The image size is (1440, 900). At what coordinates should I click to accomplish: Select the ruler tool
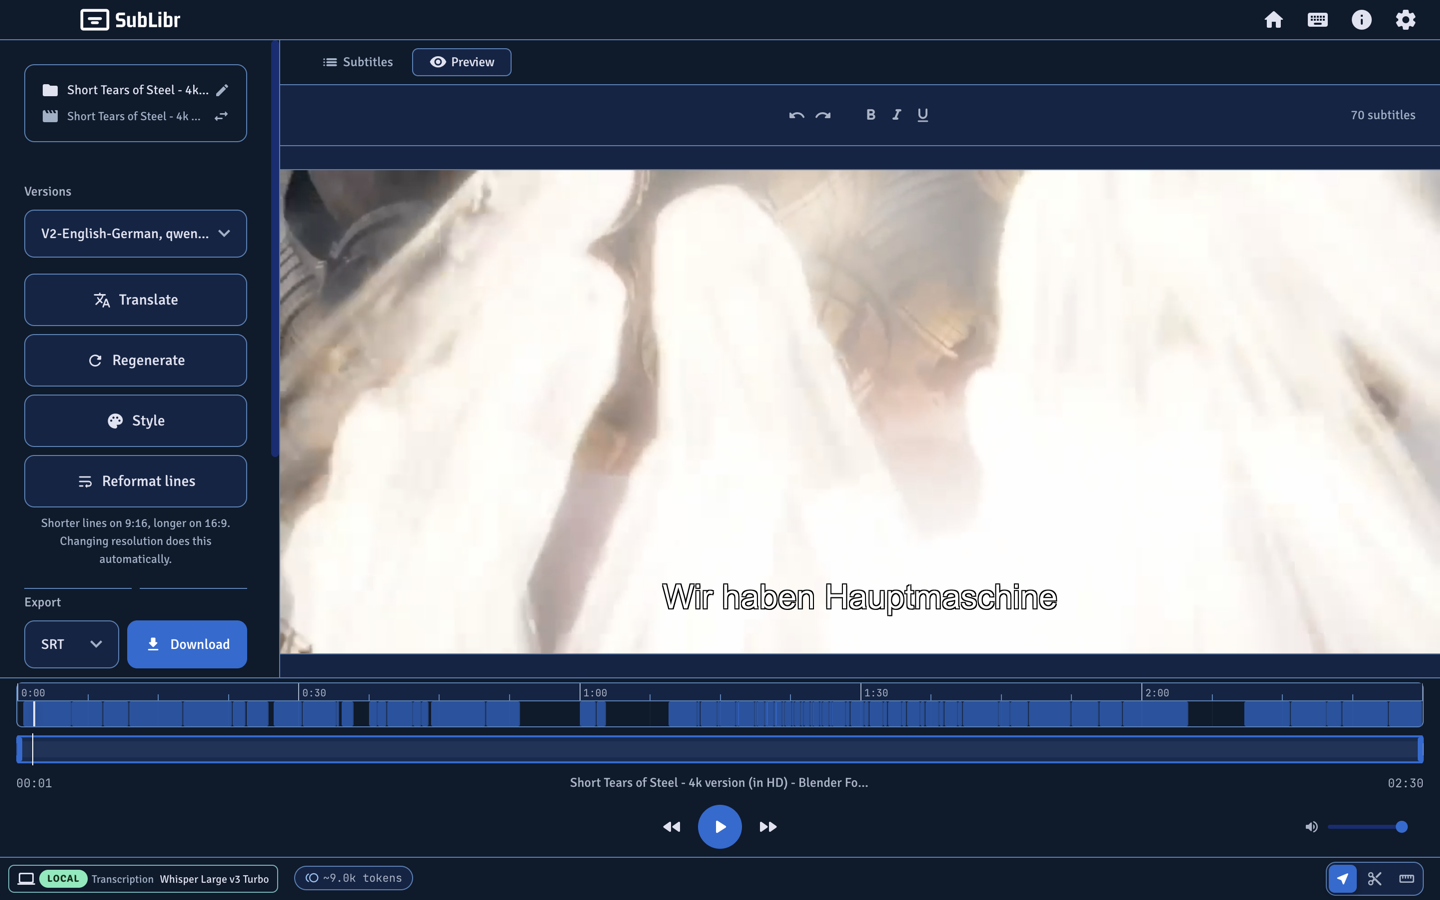point(1406,879)
